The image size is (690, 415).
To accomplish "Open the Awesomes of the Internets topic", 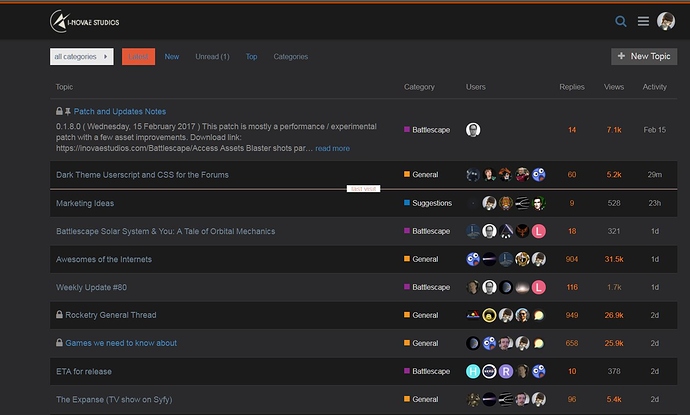I will point(104,259).
